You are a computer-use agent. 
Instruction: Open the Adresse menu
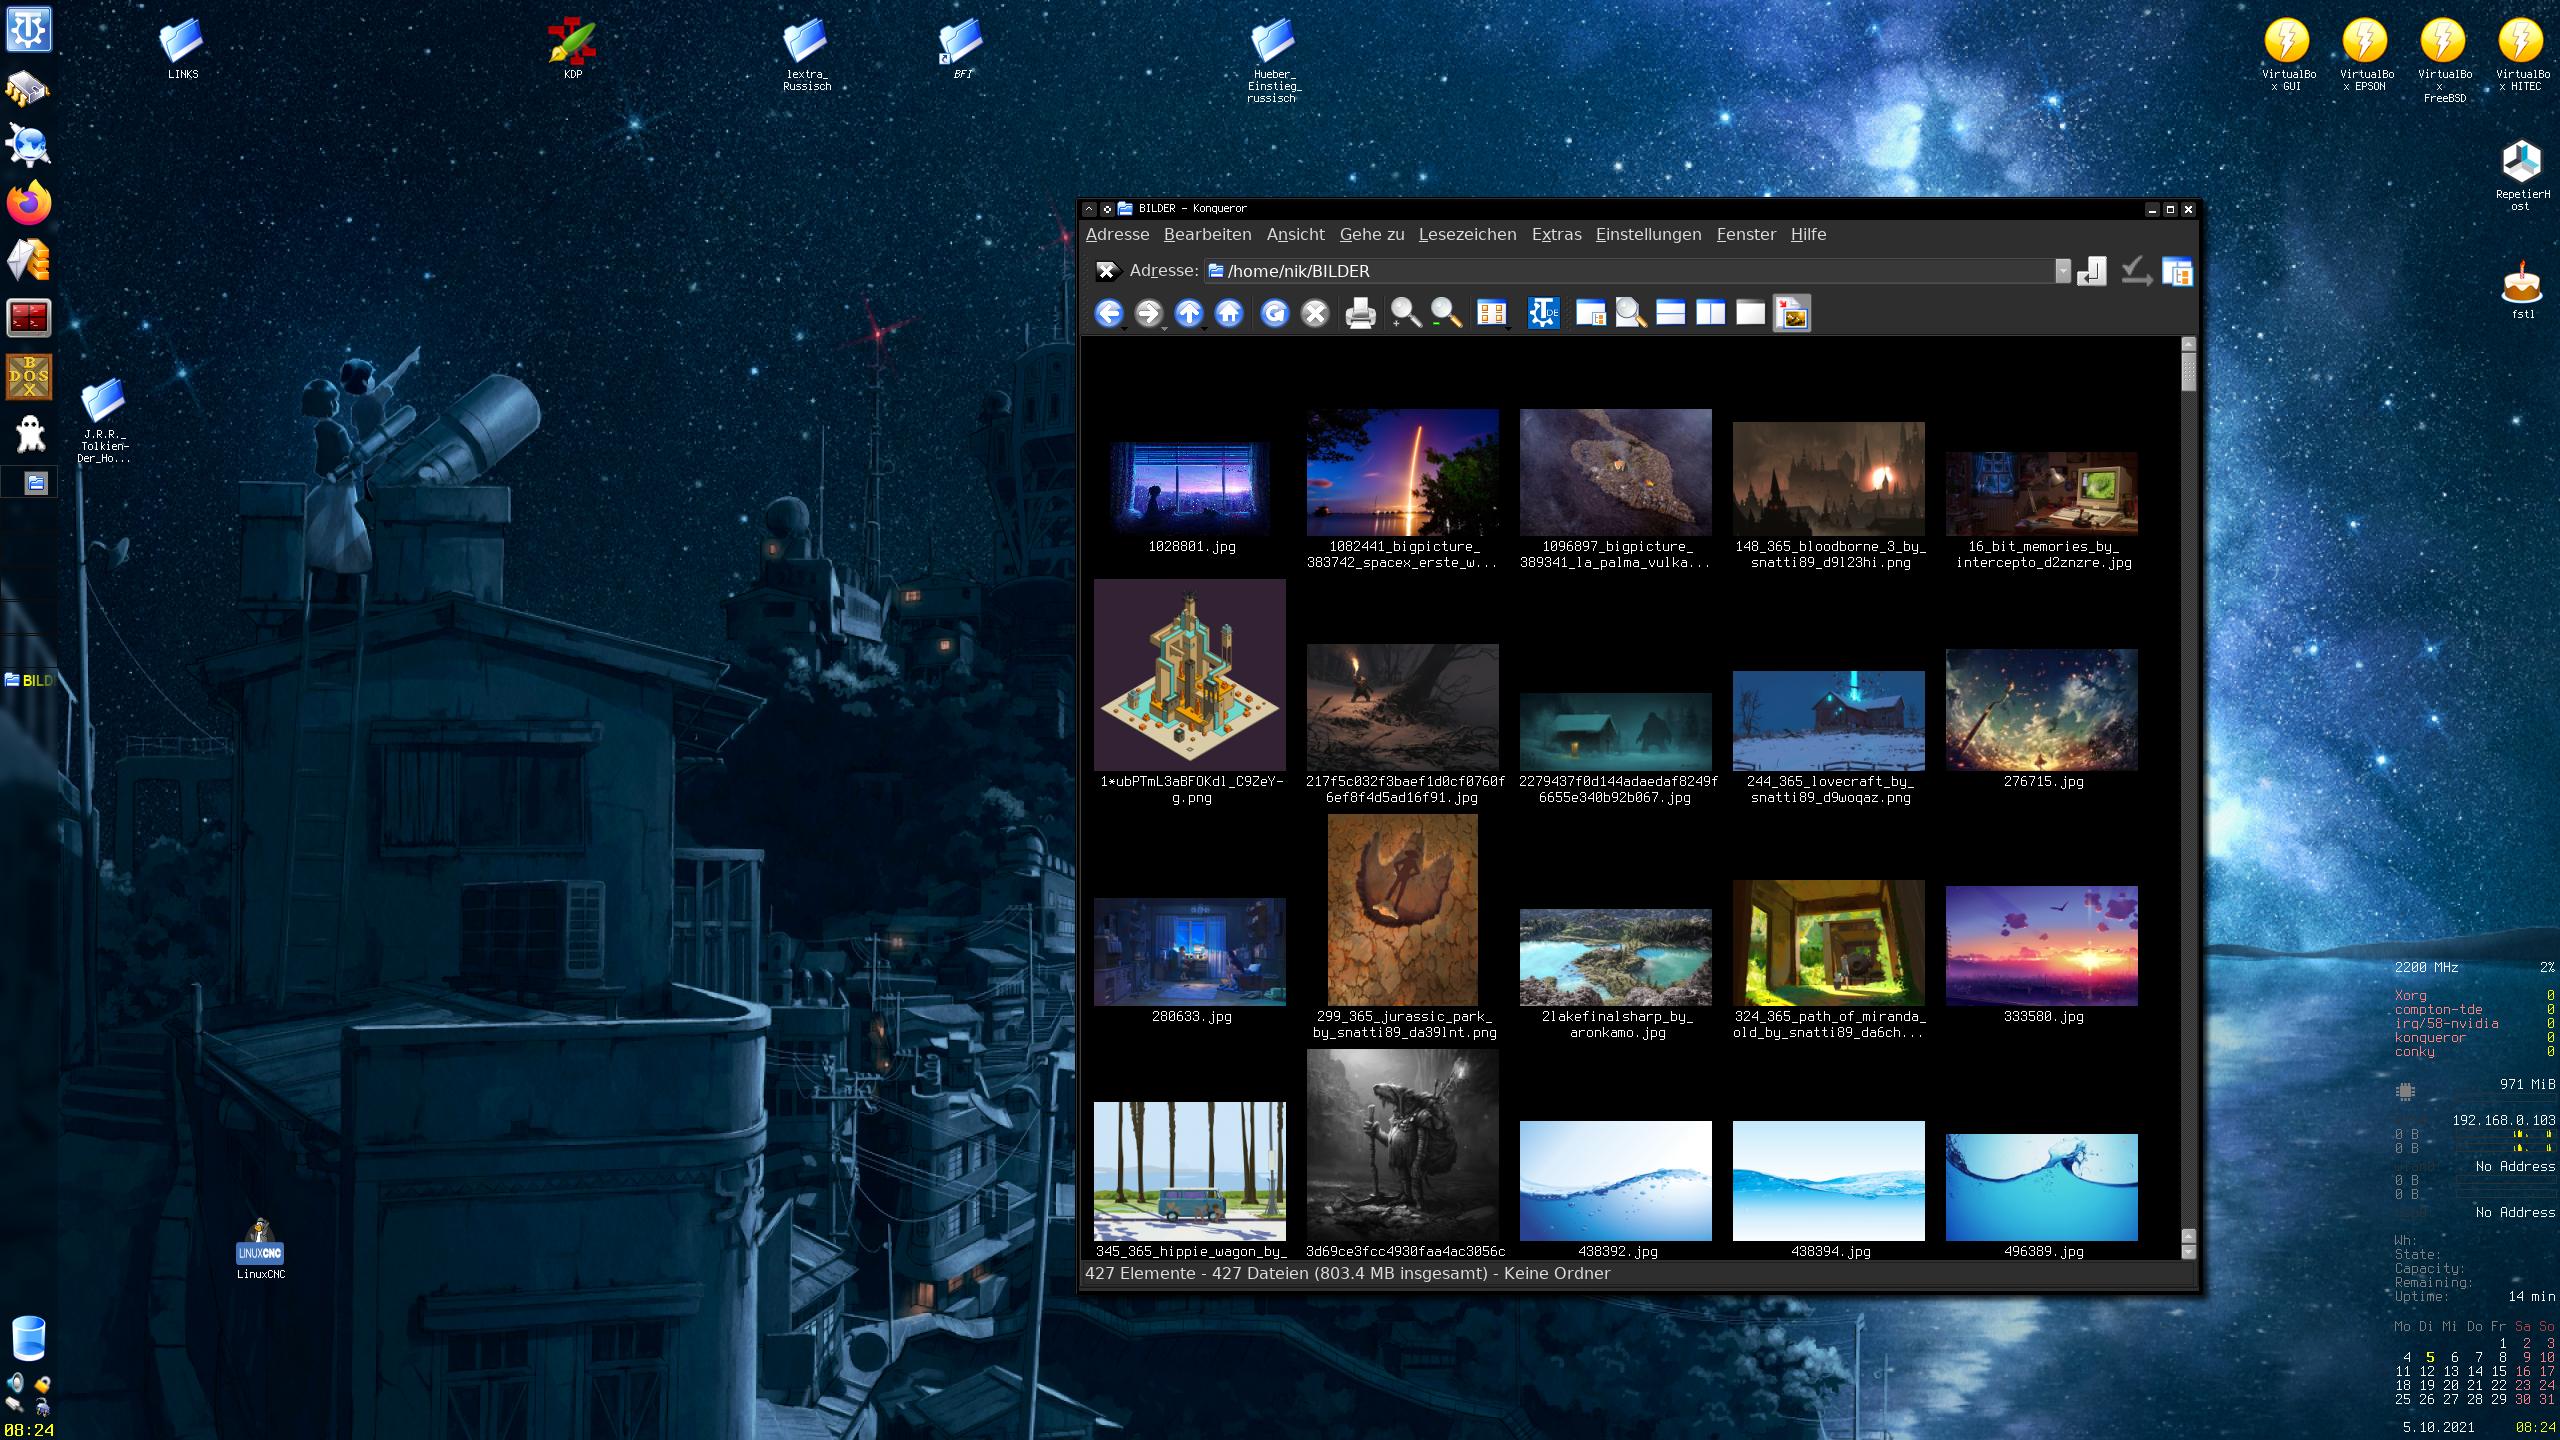(1117, 235)
